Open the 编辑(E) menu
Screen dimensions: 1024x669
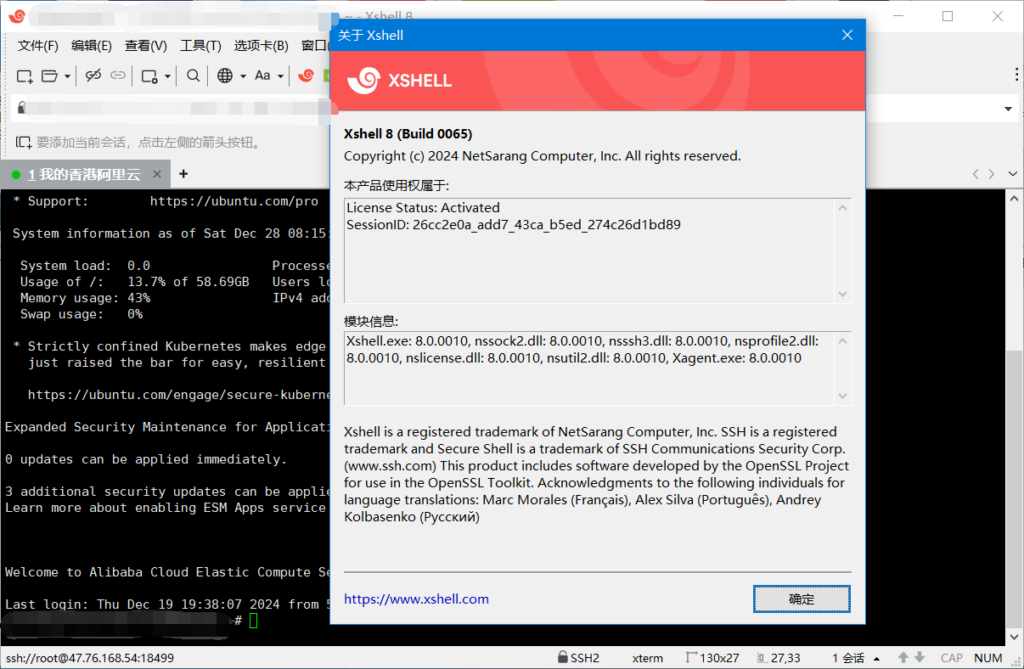(x=91, y=46)
